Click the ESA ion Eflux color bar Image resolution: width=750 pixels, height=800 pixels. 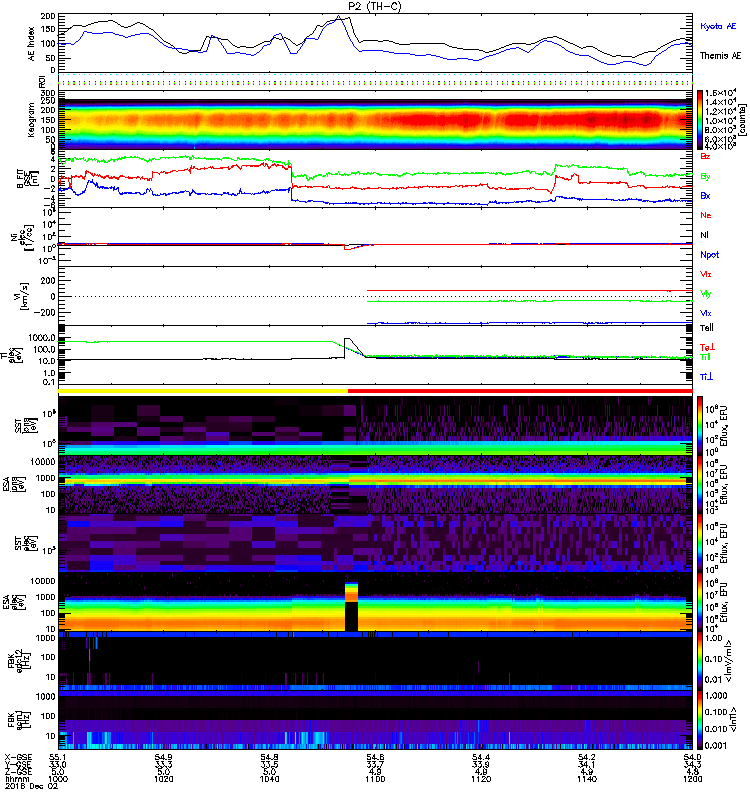[x=700, y=484]
